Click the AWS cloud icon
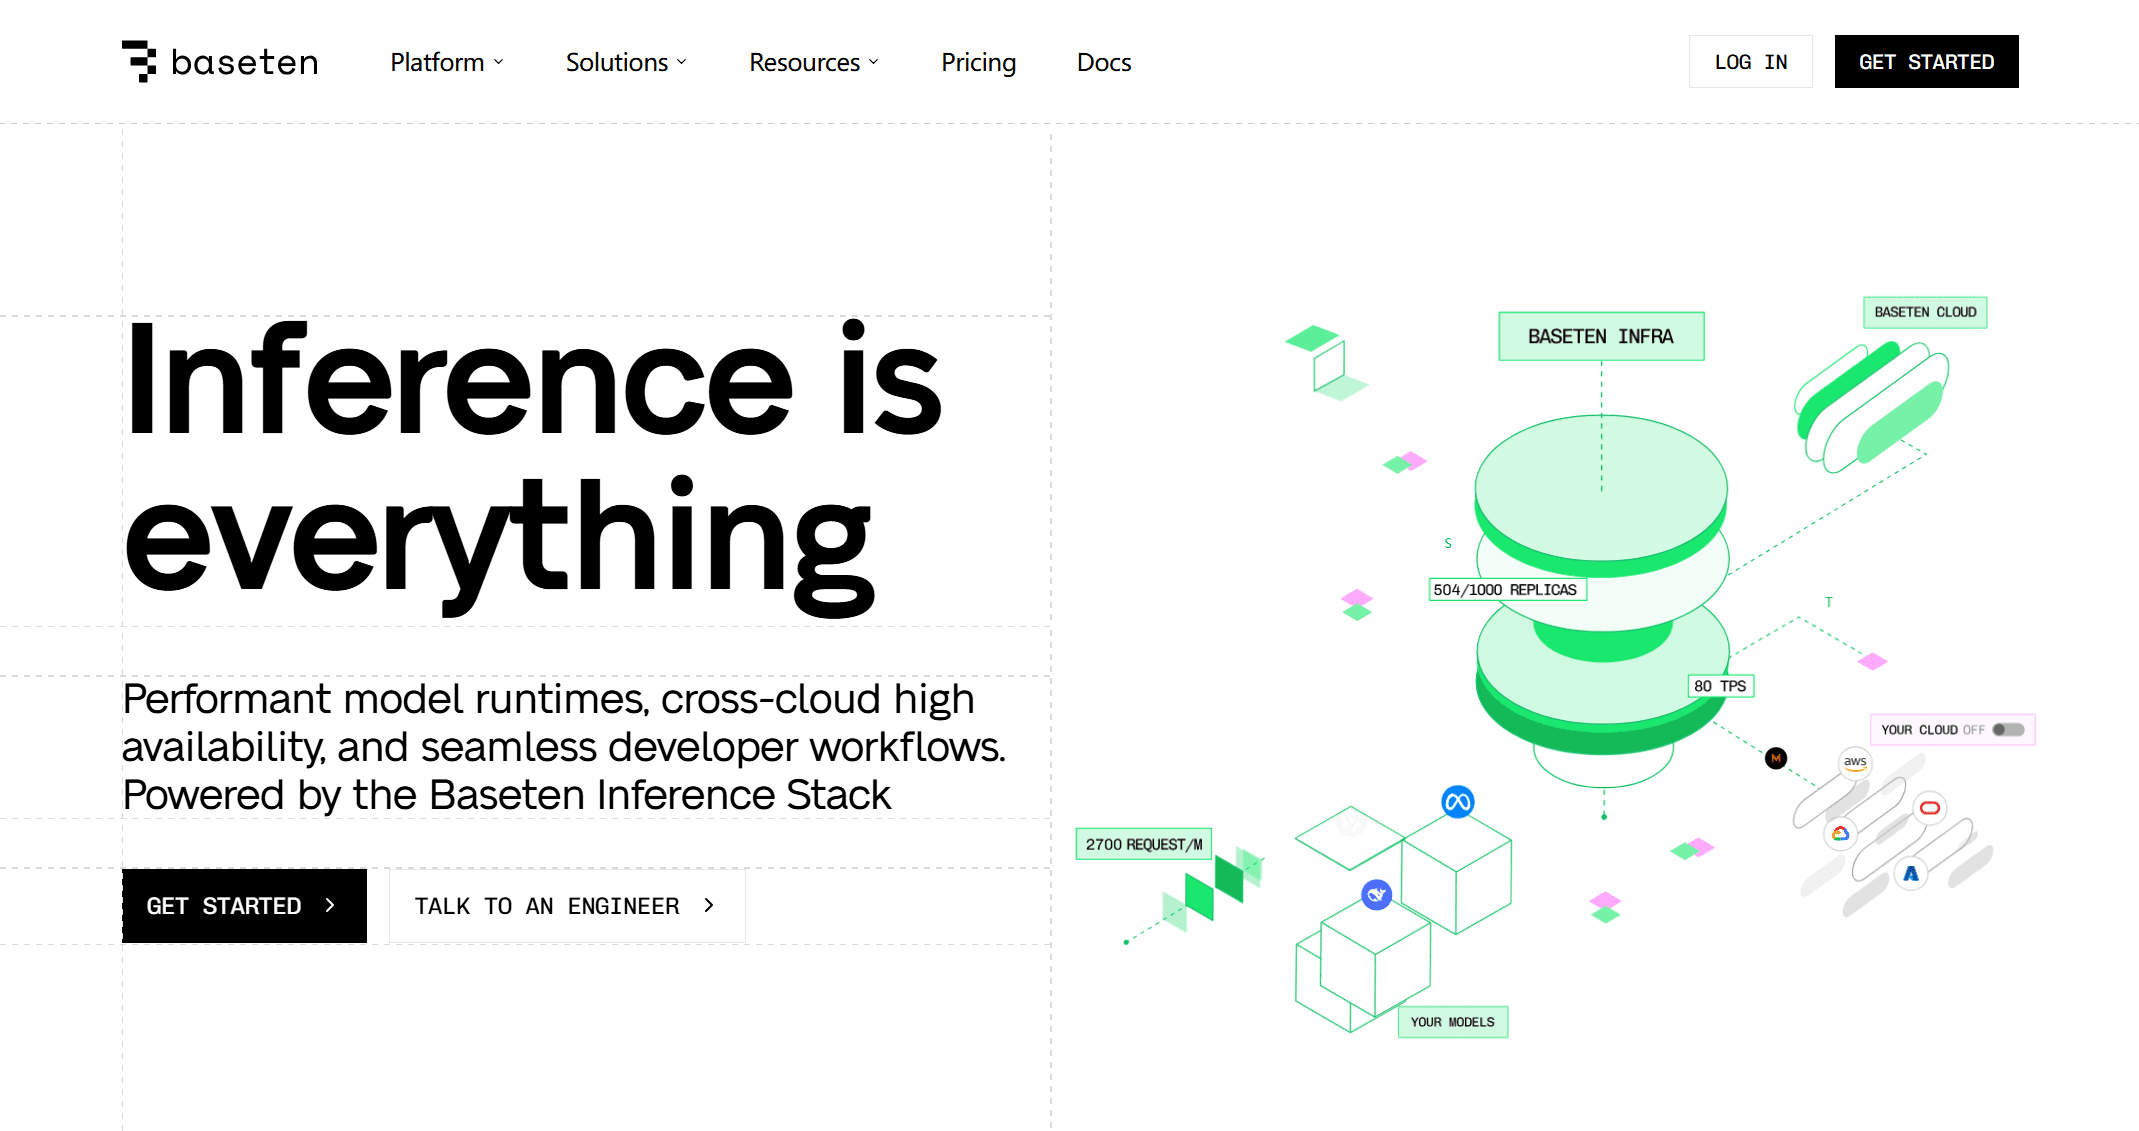This screenshot has height=1131, width=2139. tap(1855, 763)
